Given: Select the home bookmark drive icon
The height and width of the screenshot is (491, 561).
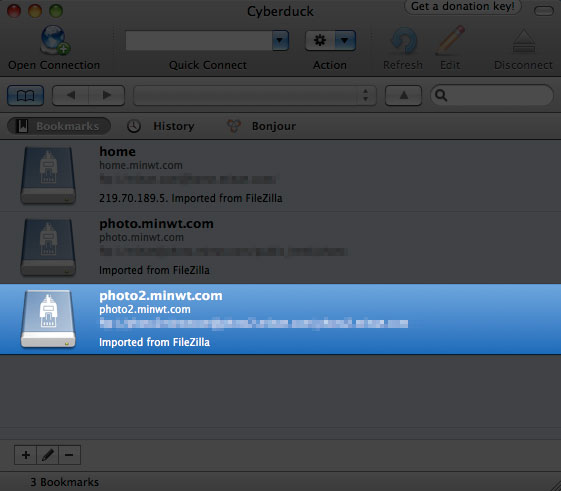Looking at the screenshot, I should click(x=48, y=175).
